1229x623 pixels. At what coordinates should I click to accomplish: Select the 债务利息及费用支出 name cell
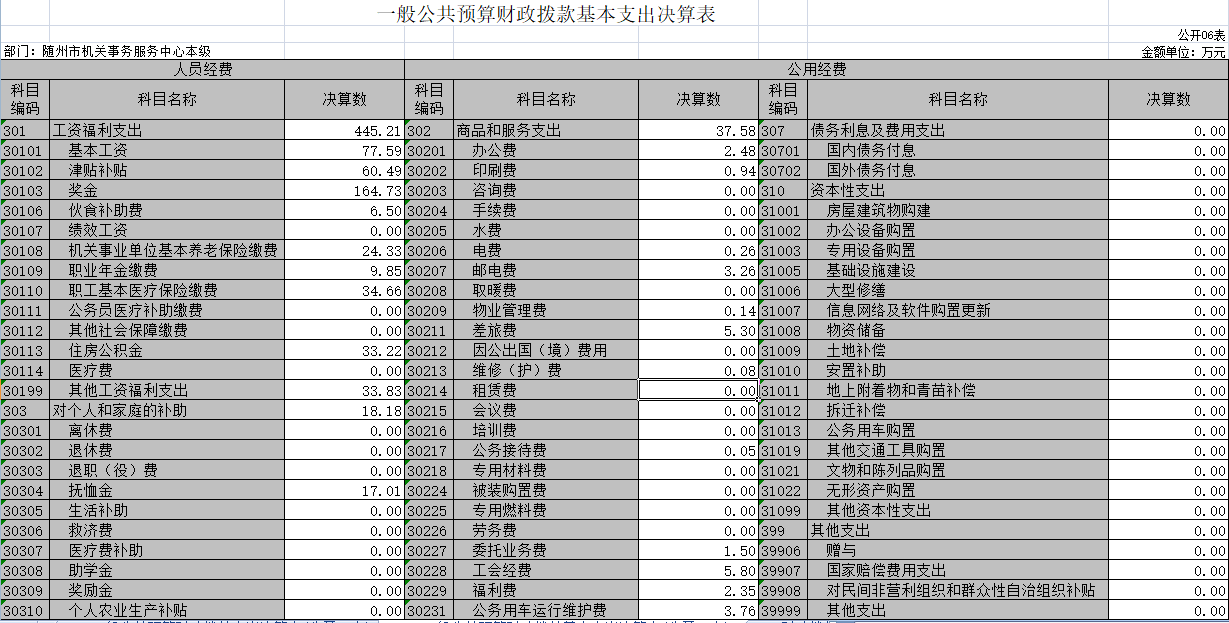(x=957, y=131)
